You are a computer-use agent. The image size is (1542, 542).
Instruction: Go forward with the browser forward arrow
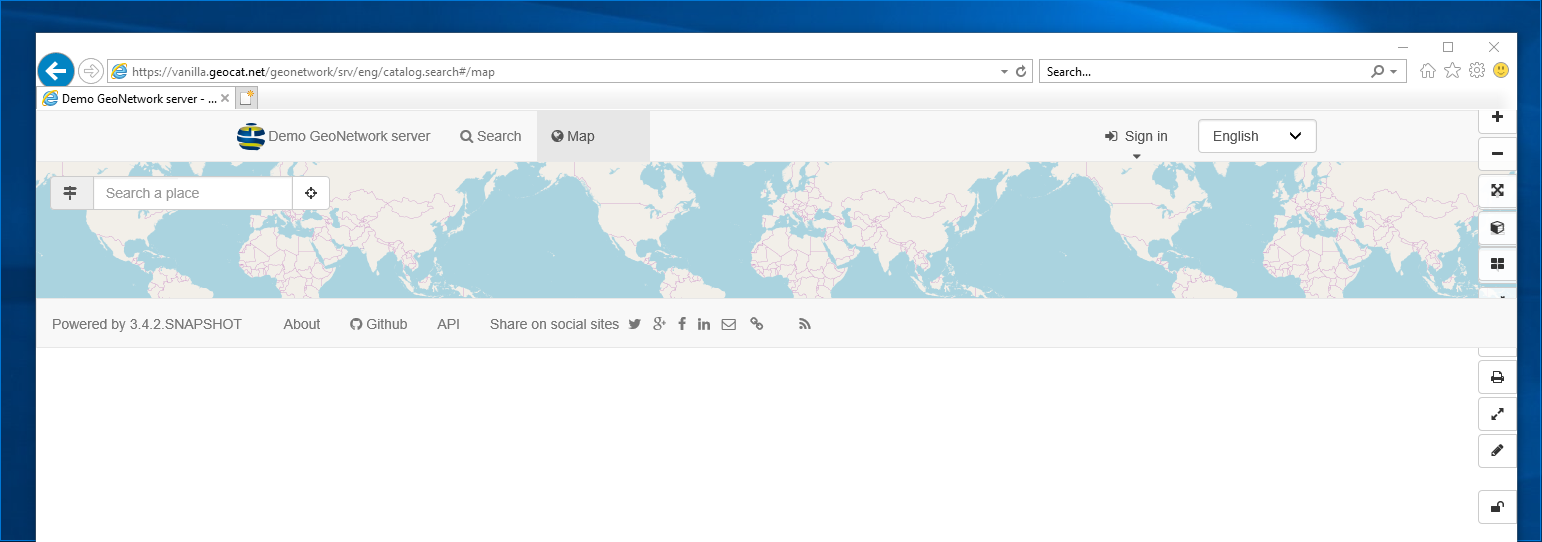90,71
